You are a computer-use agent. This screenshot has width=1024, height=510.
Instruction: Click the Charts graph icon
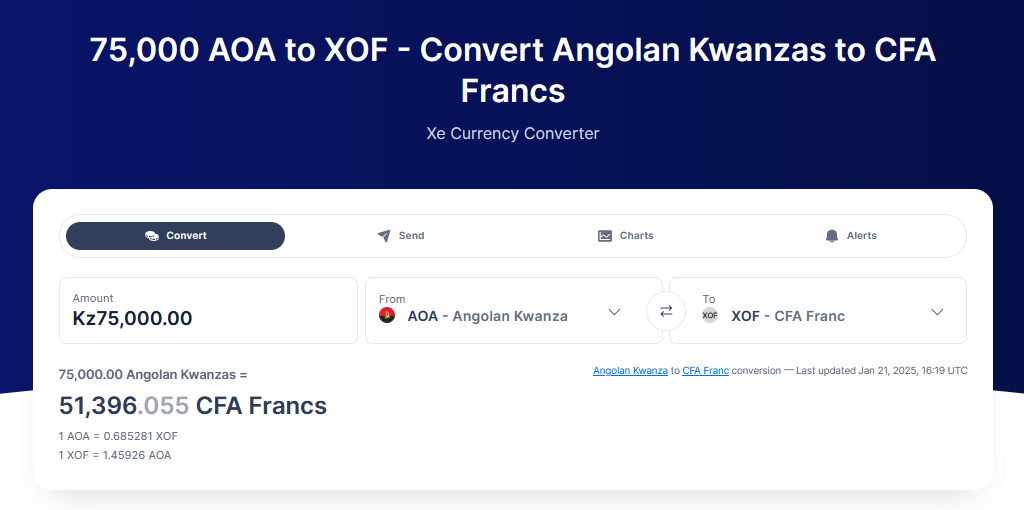tap(605, 236)
